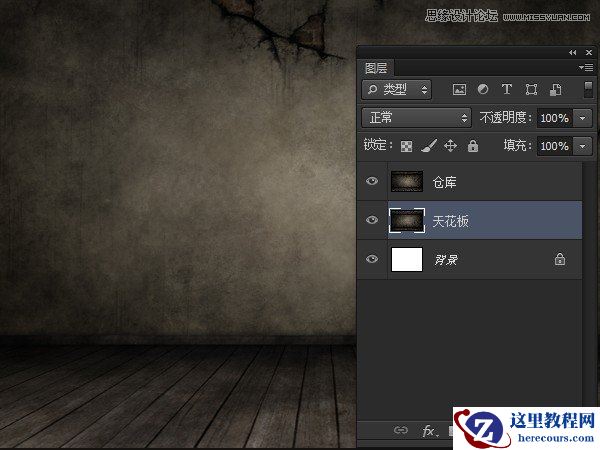Screen dimensions: 600x450
Task: Select the white 背景 layer thumbnail
Action: click(407, 259)
